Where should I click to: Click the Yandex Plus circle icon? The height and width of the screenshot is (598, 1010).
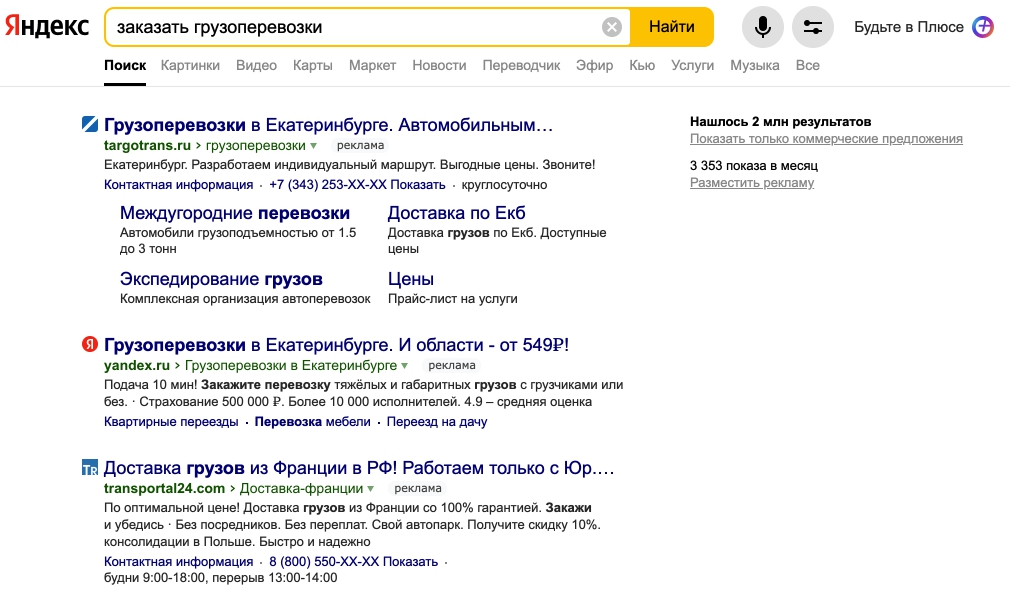983,27
